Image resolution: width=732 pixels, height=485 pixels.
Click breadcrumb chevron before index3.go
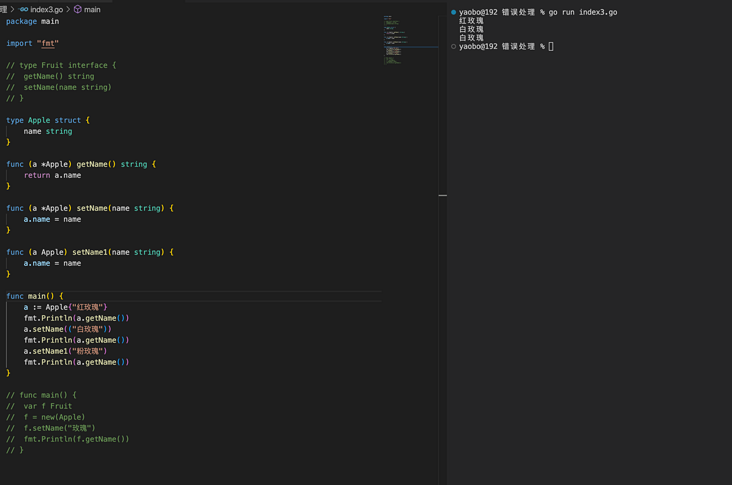pos(12,9)
